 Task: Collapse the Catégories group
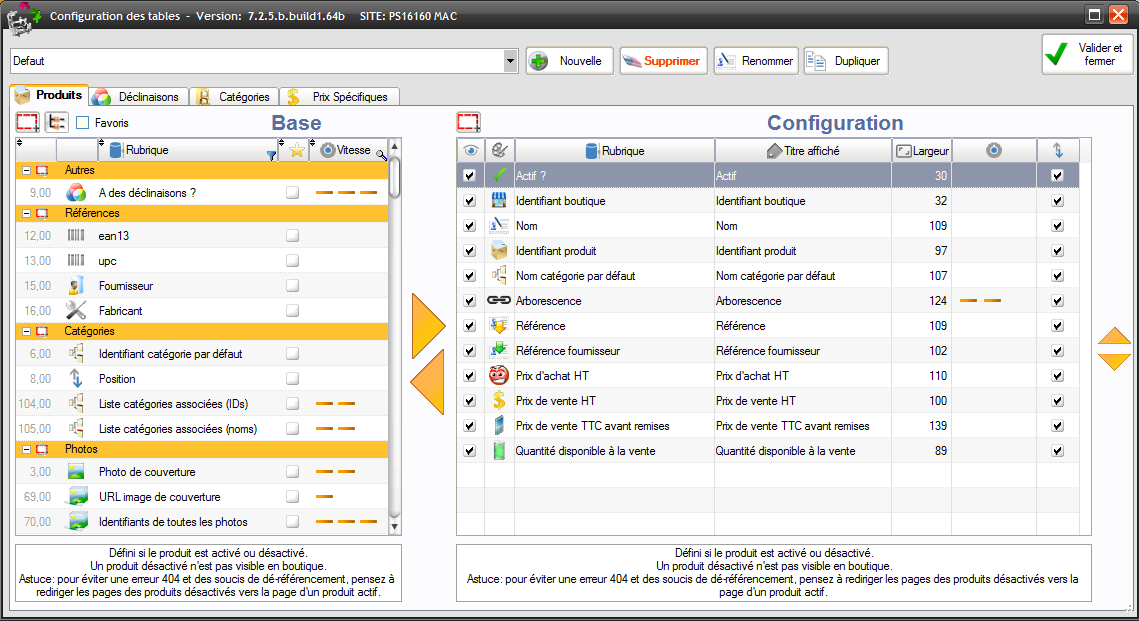pos(26,331)
